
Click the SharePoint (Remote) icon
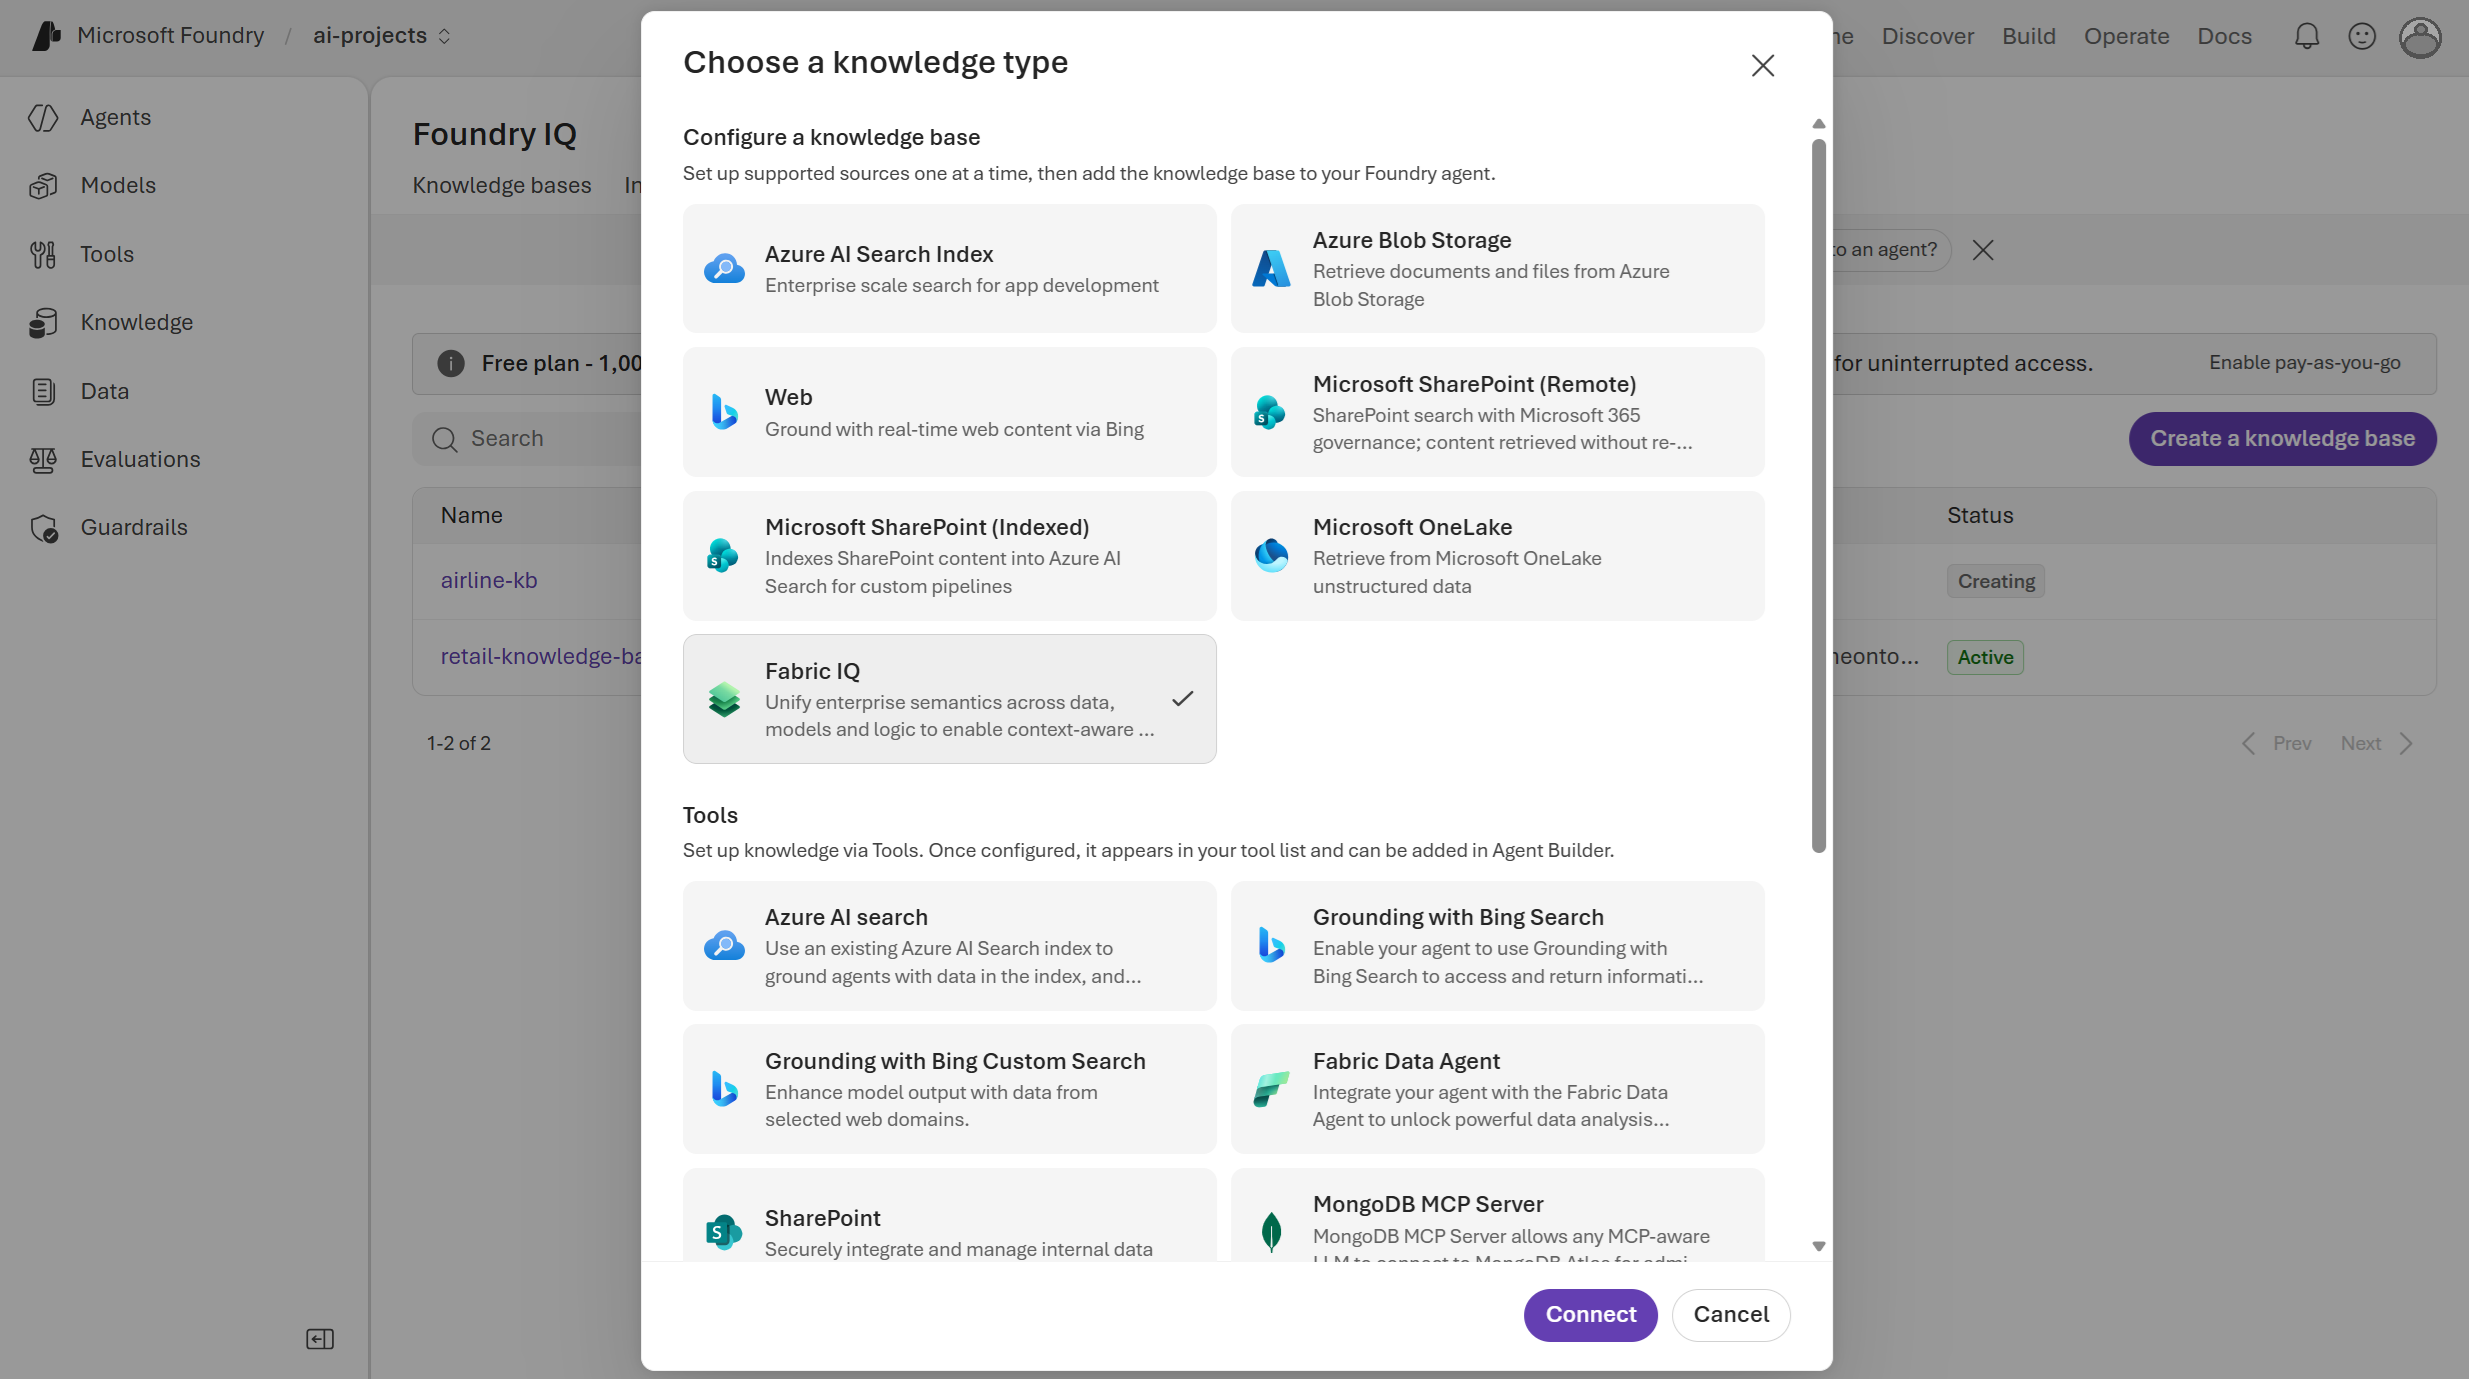(x=1270, y=412)
